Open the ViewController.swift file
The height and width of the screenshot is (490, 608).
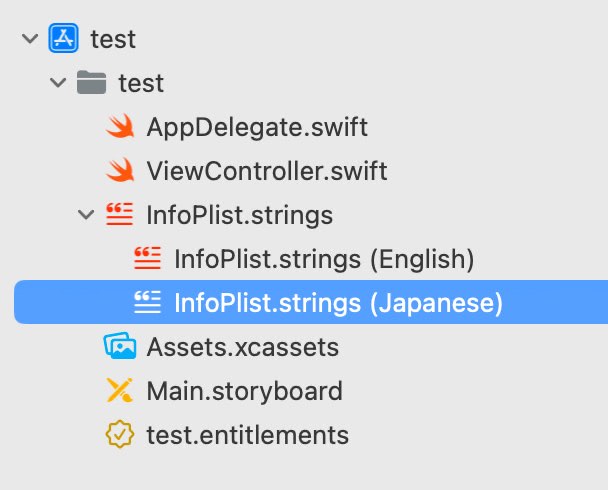click(x=267, y=171)
